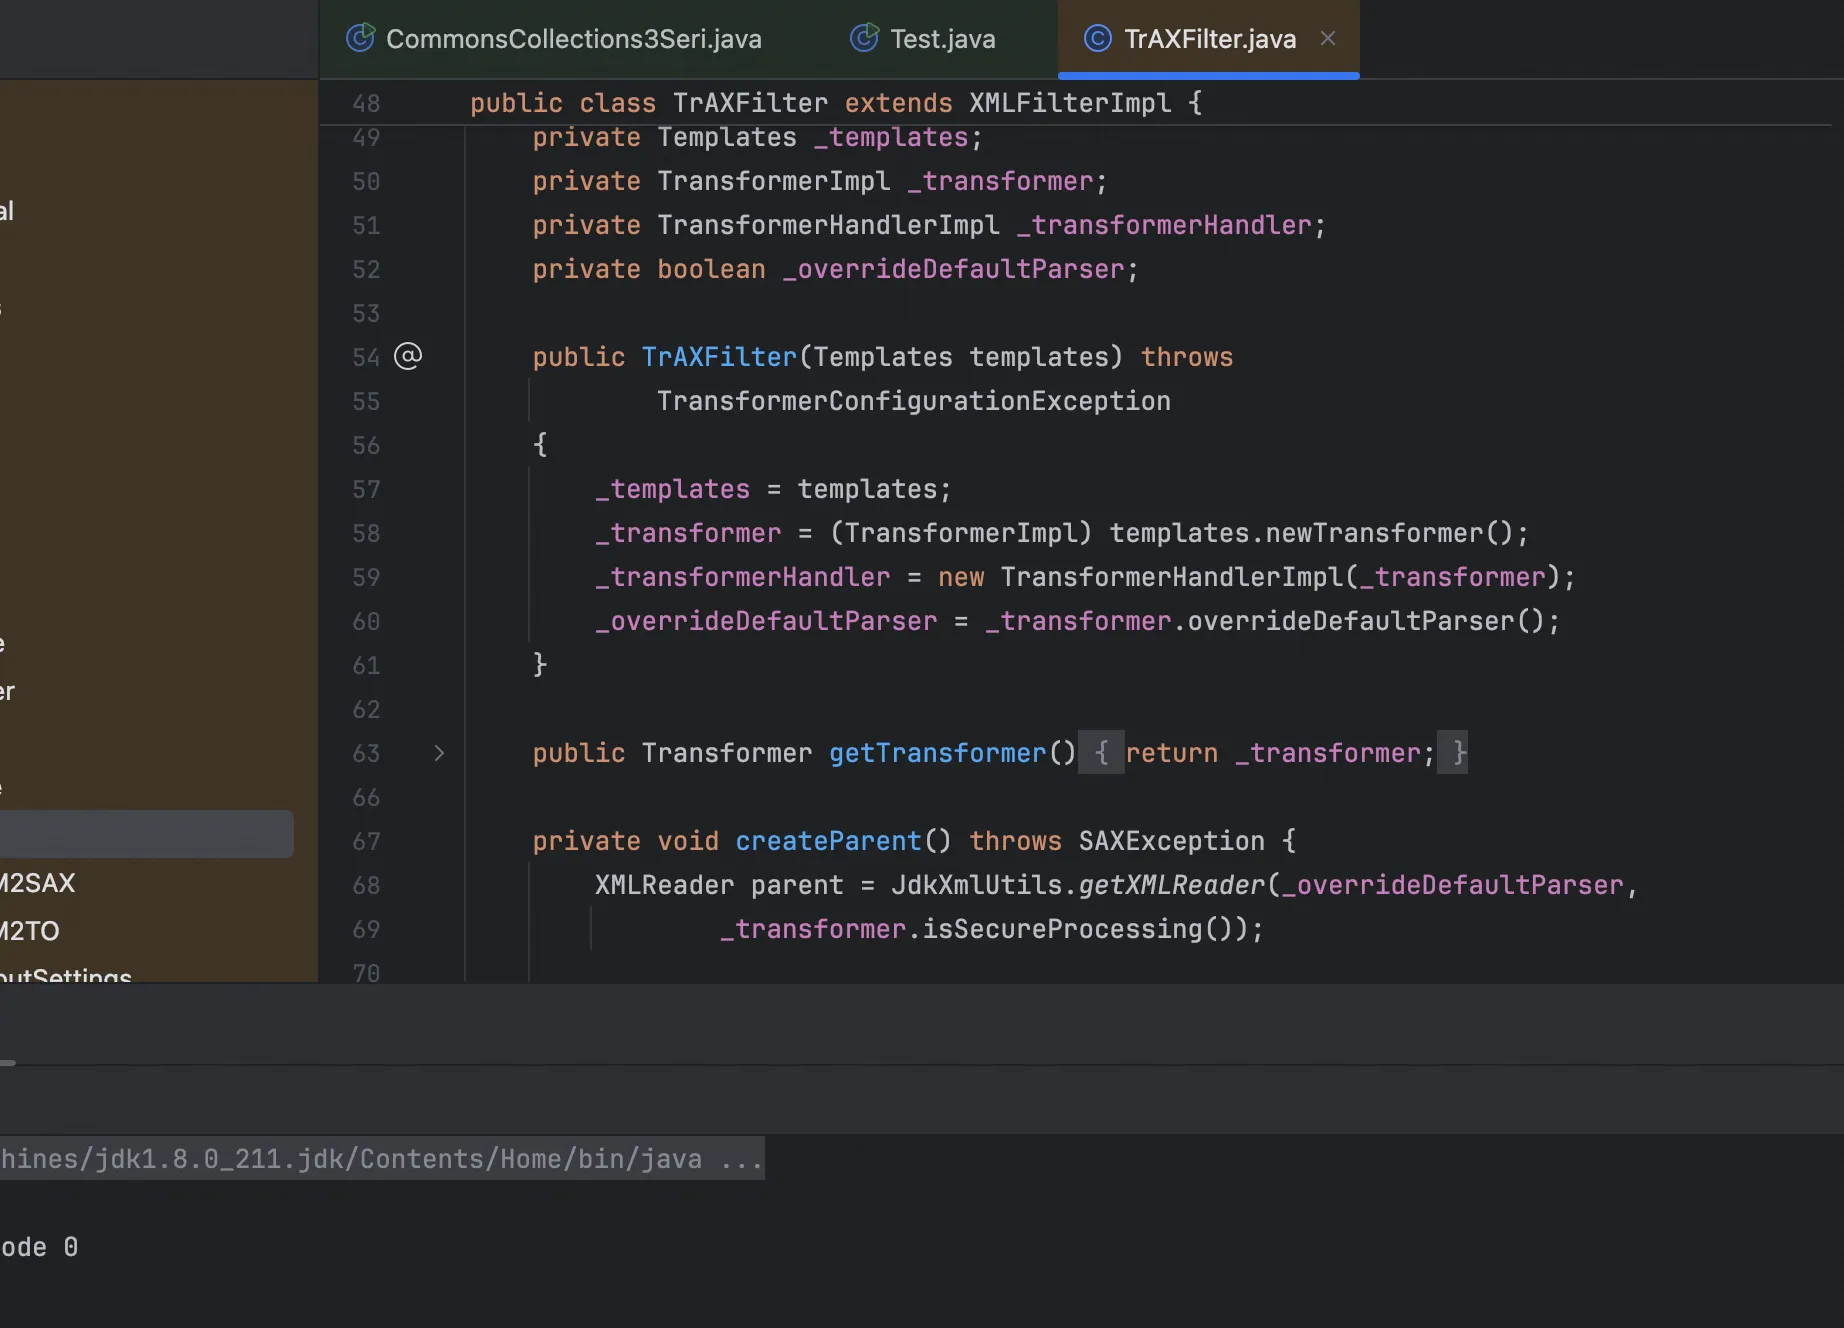Click the createParent method name

pyautogui.click(x=828, y=841)
